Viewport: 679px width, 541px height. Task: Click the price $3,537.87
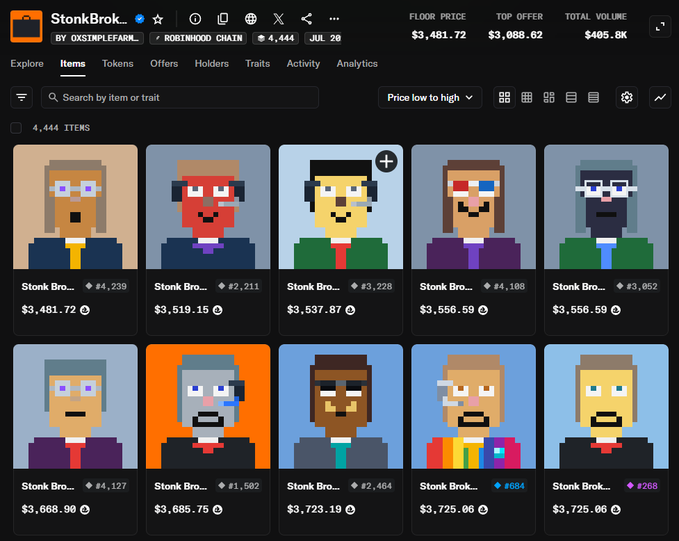pyautogui.click(x=314, y=310)
